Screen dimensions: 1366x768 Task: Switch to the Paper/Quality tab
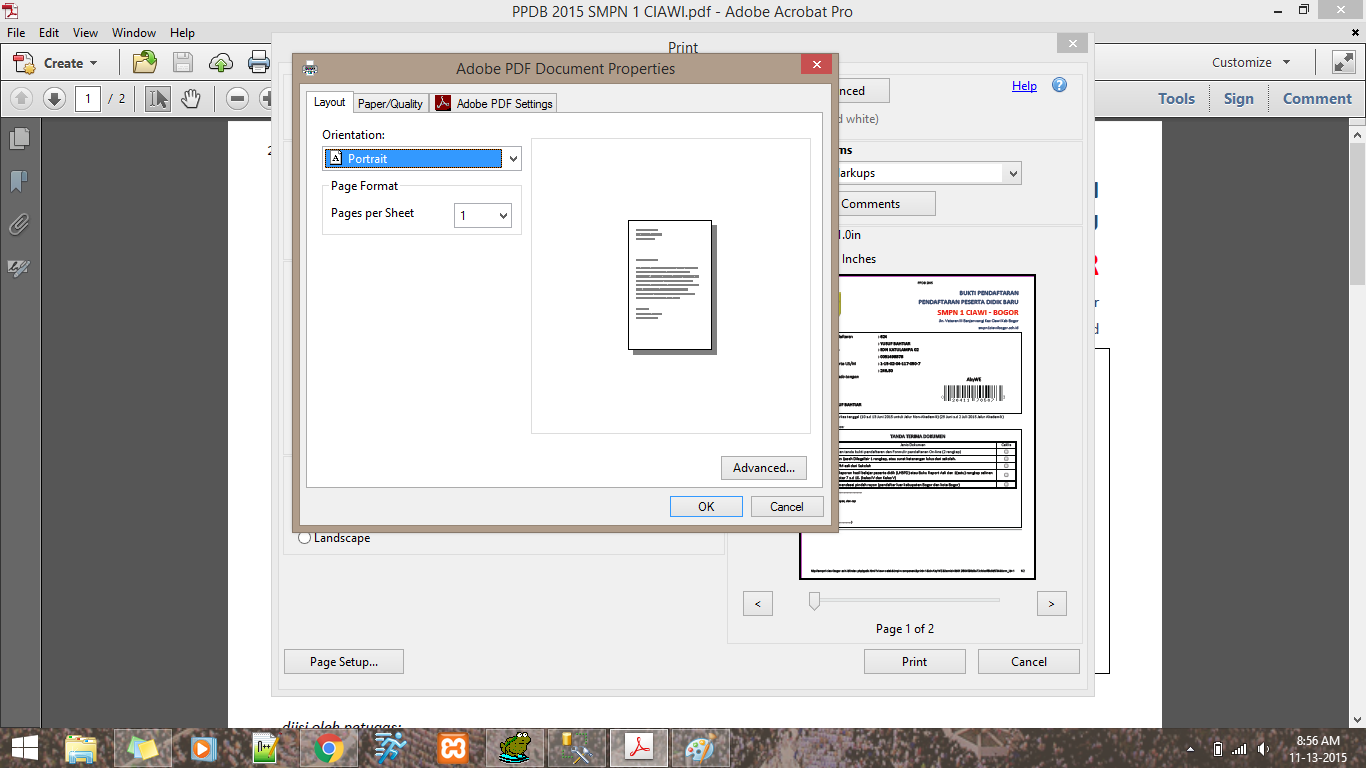click(x=390, y=102)
